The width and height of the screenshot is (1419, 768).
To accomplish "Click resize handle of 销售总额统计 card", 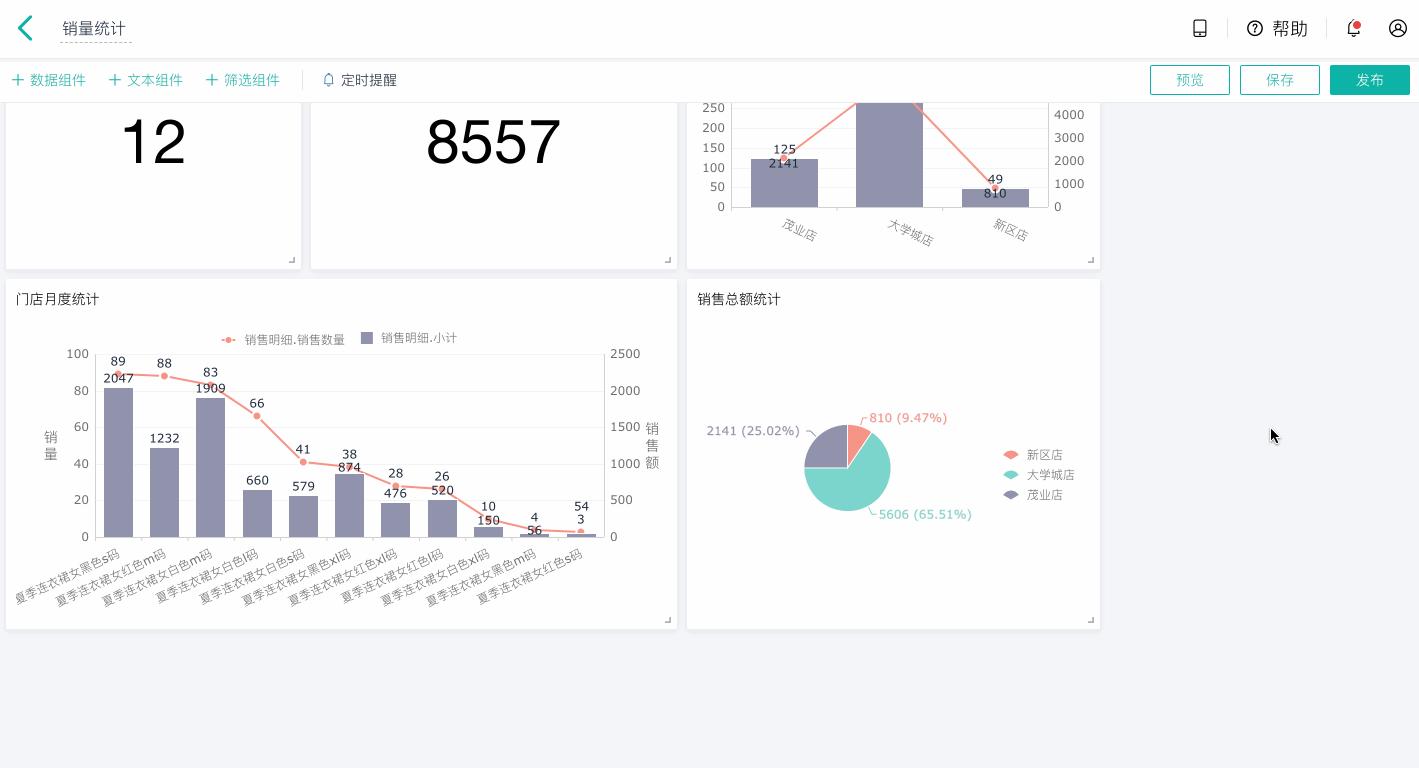I will click(1091, 620).
